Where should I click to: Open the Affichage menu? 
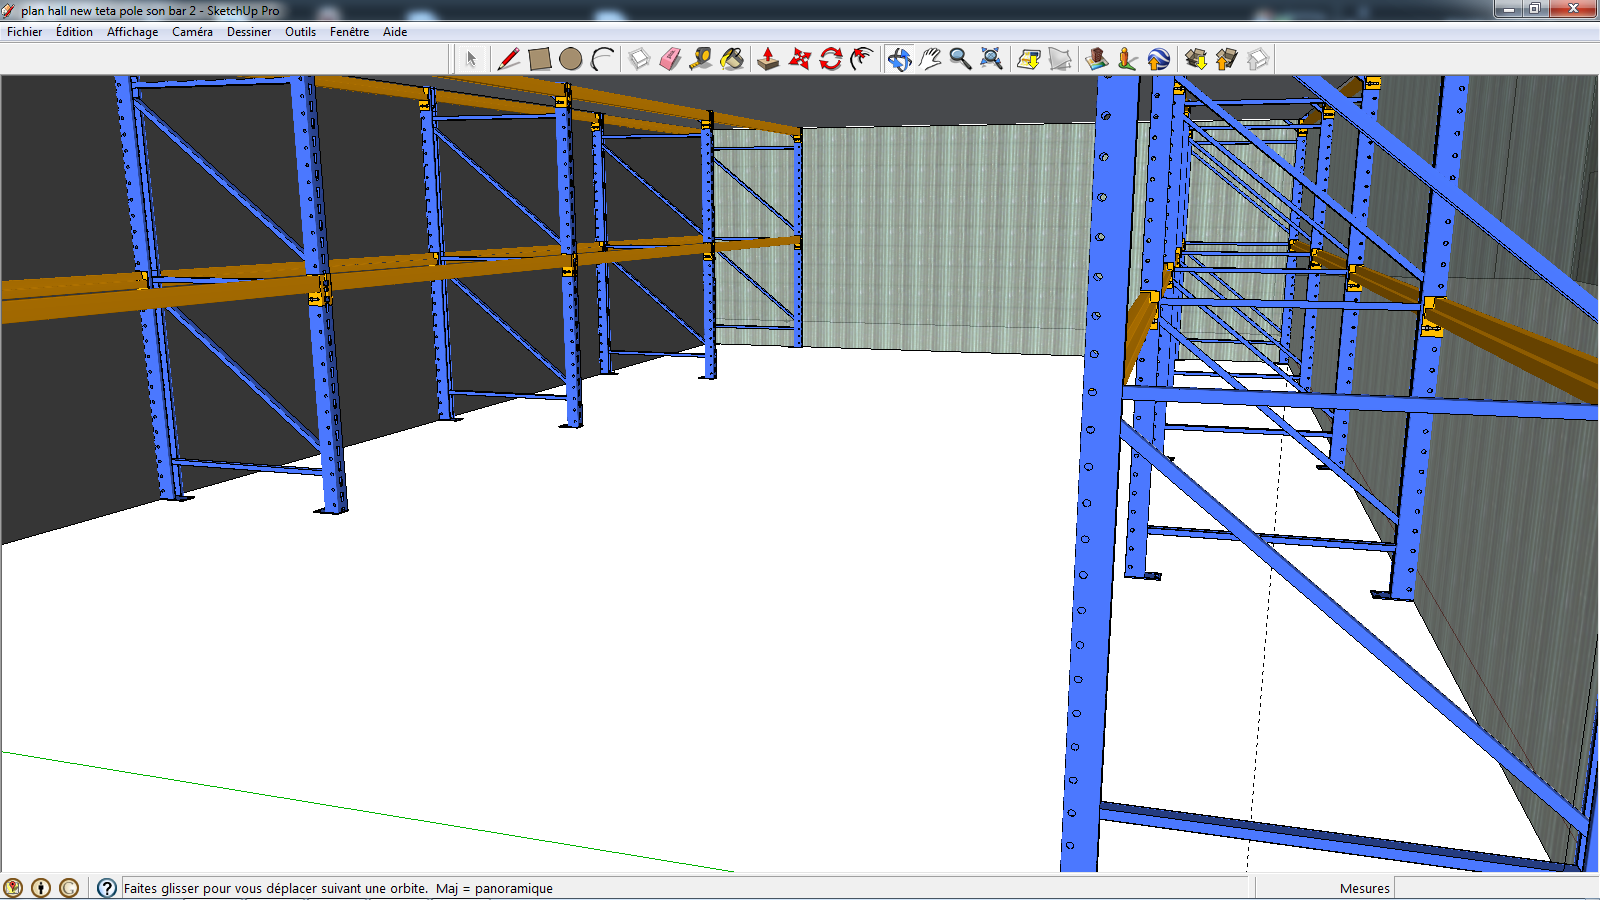132,32
